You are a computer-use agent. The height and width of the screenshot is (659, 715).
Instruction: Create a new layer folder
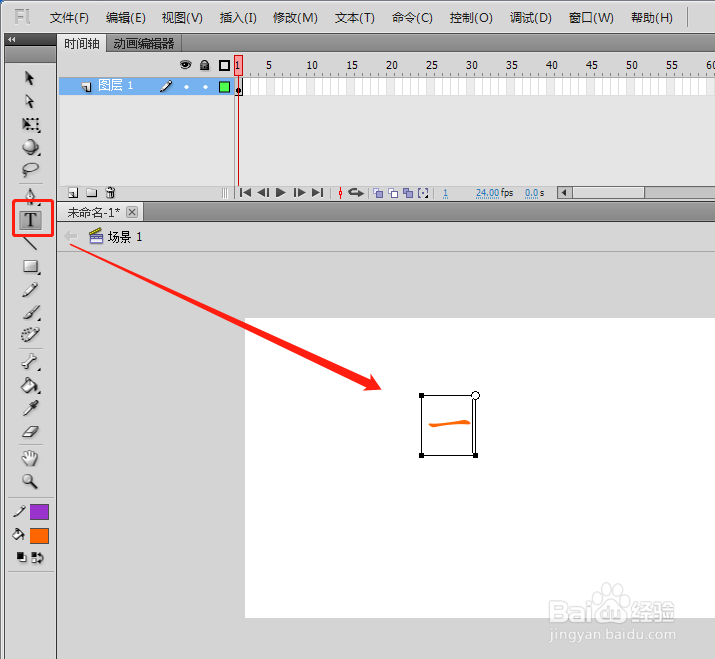point(92,193)
